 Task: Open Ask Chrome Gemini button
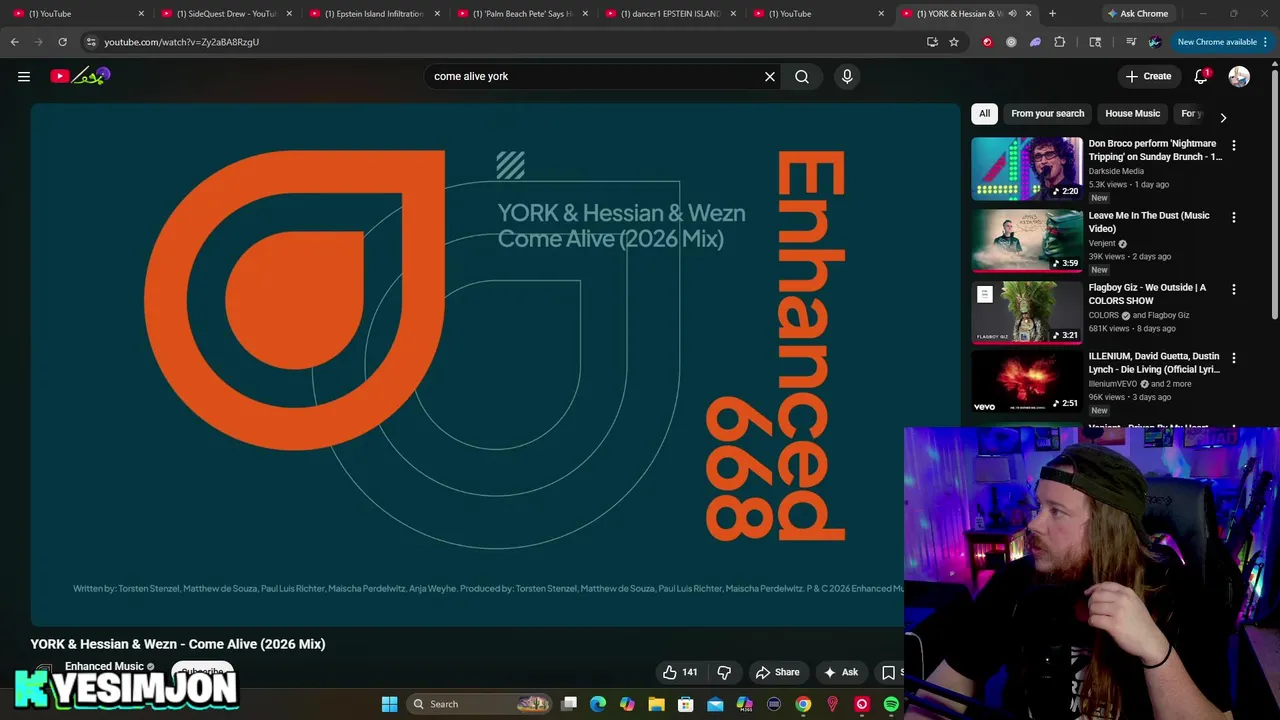(x=1138, y=14)
